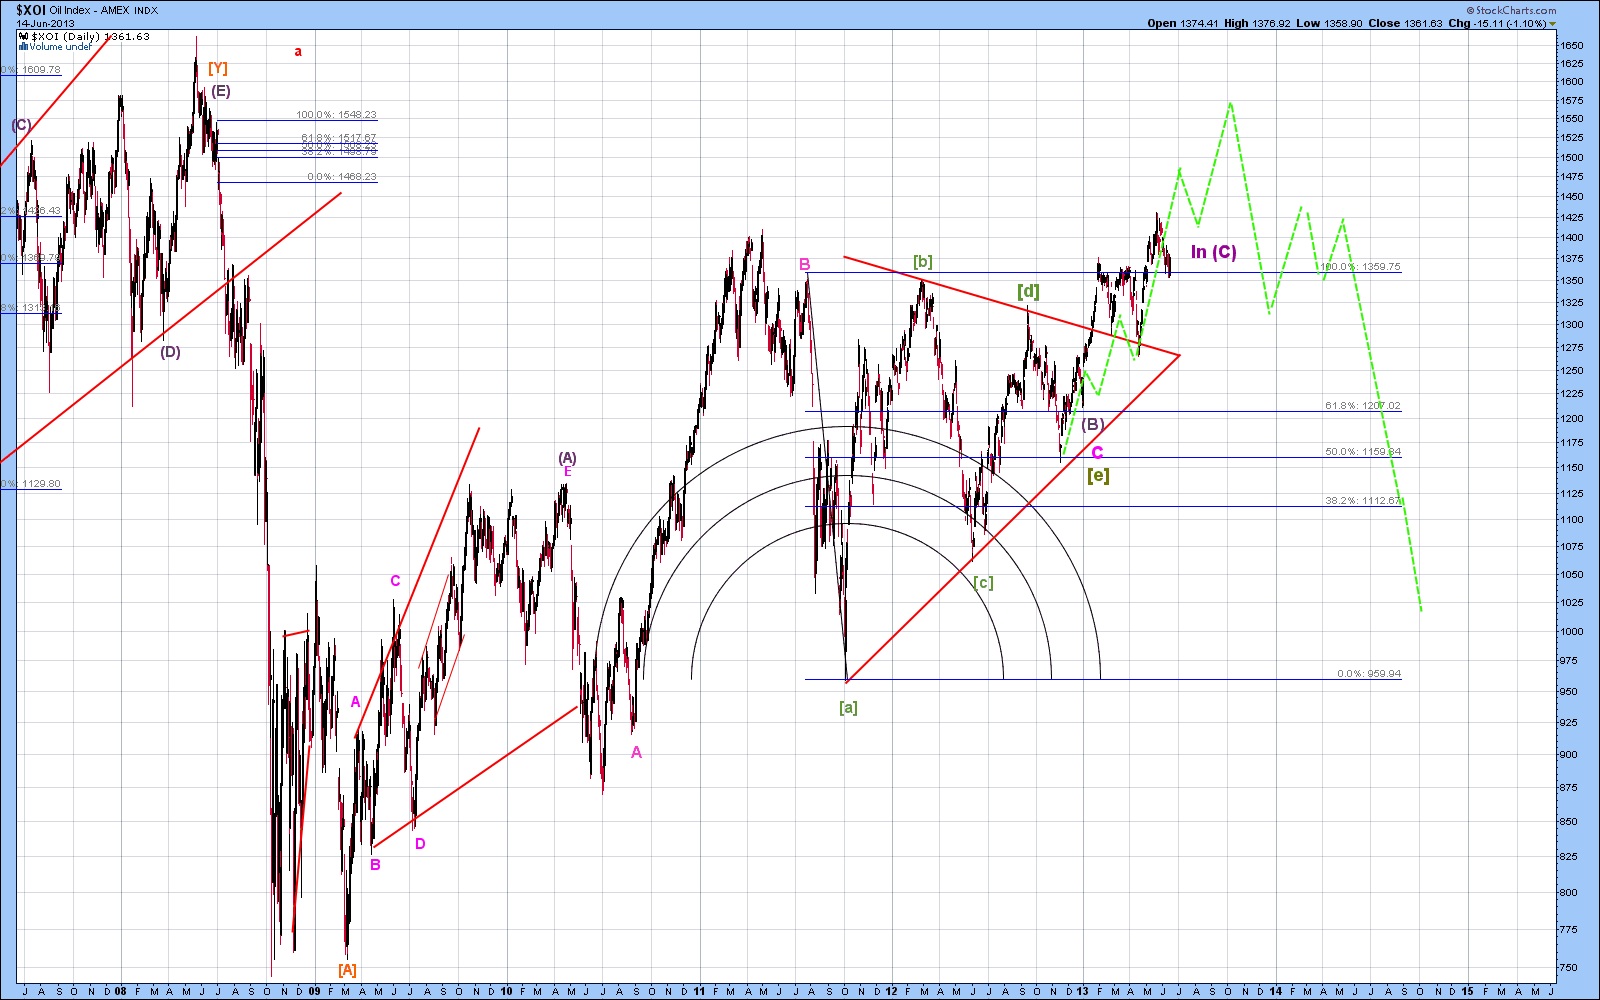Click the 61.8%: 1207.02 Fibonacci label
1600x1000 pixels.
point(1363,406)
